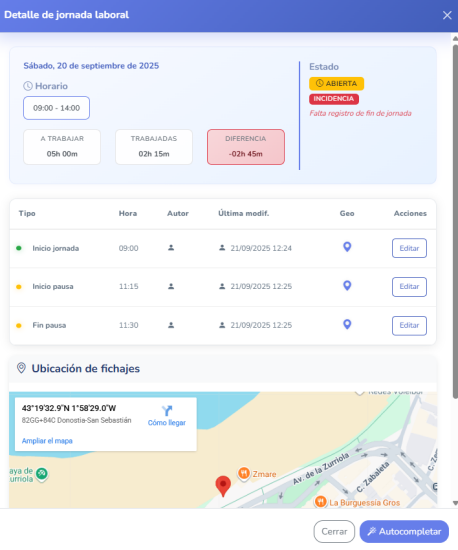Click the Autor column header
This screenshot has height=550, width=458.
pos(178,213)
